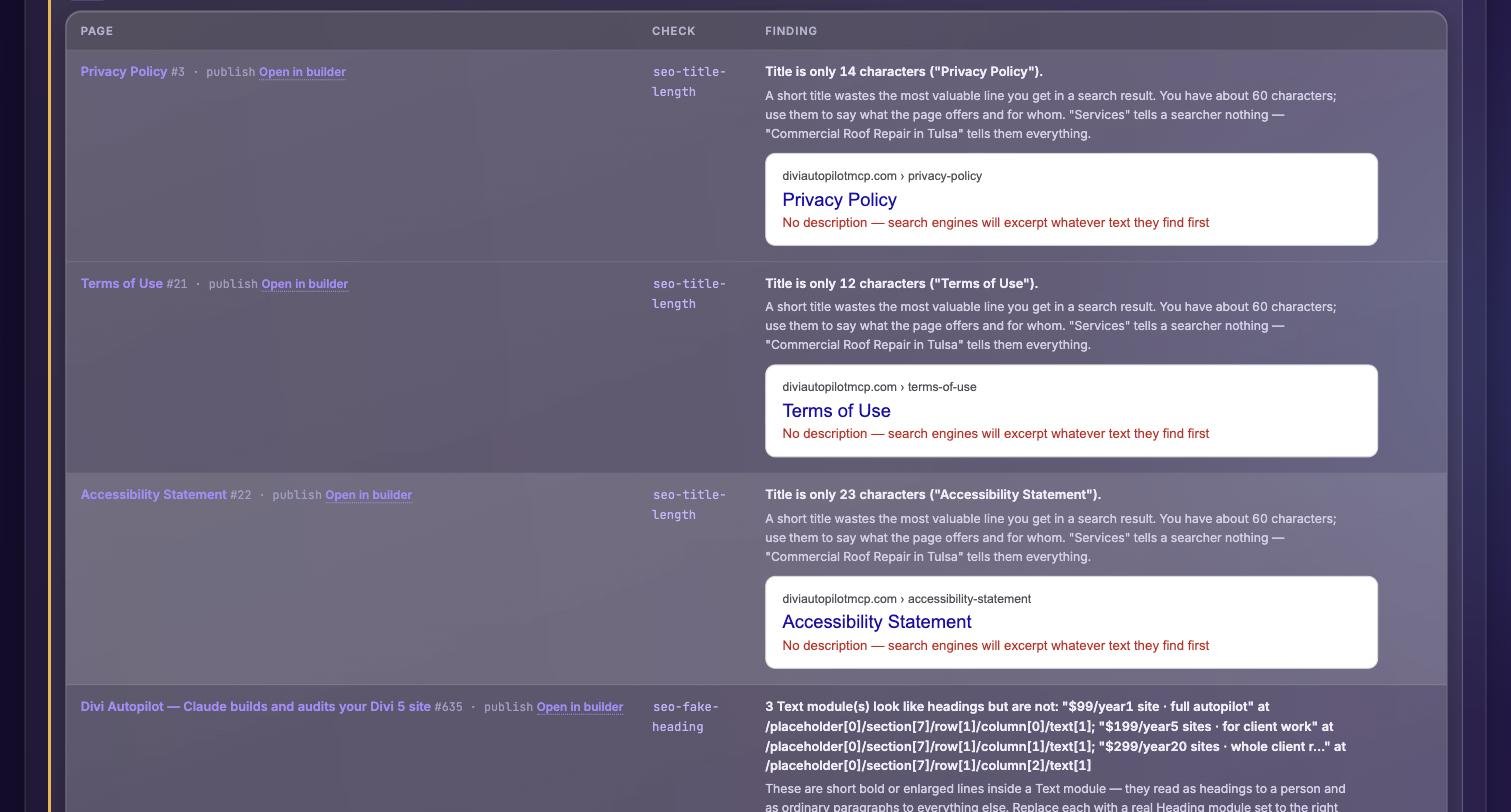
Task: Open the Accessibility Statement page link
Action: tap(154, 495)
